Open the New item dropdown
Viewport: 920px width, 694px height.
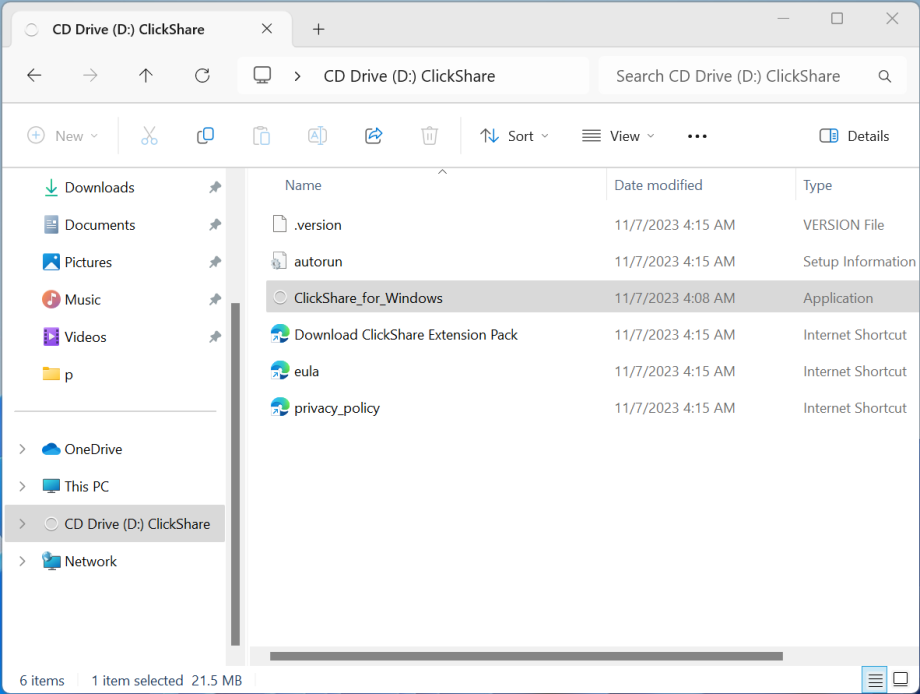63,136
